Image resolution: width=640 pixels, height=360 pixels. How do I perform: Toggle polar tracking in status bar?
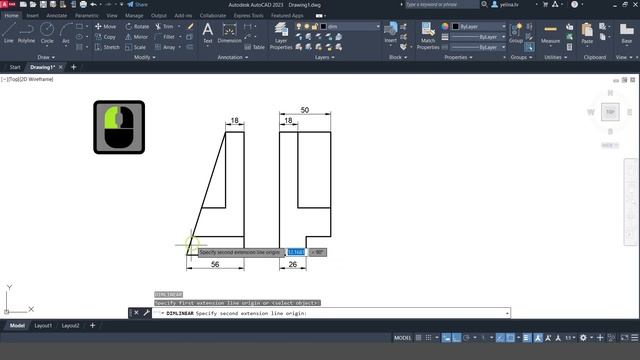coord(467,338)
